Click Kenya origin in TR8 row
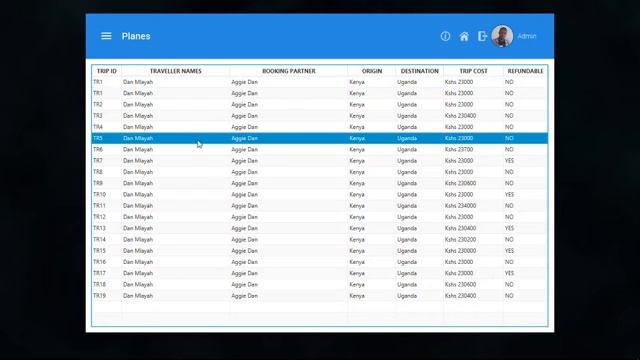The height and width of the screenshot is (360, 640). coord(357,172)
